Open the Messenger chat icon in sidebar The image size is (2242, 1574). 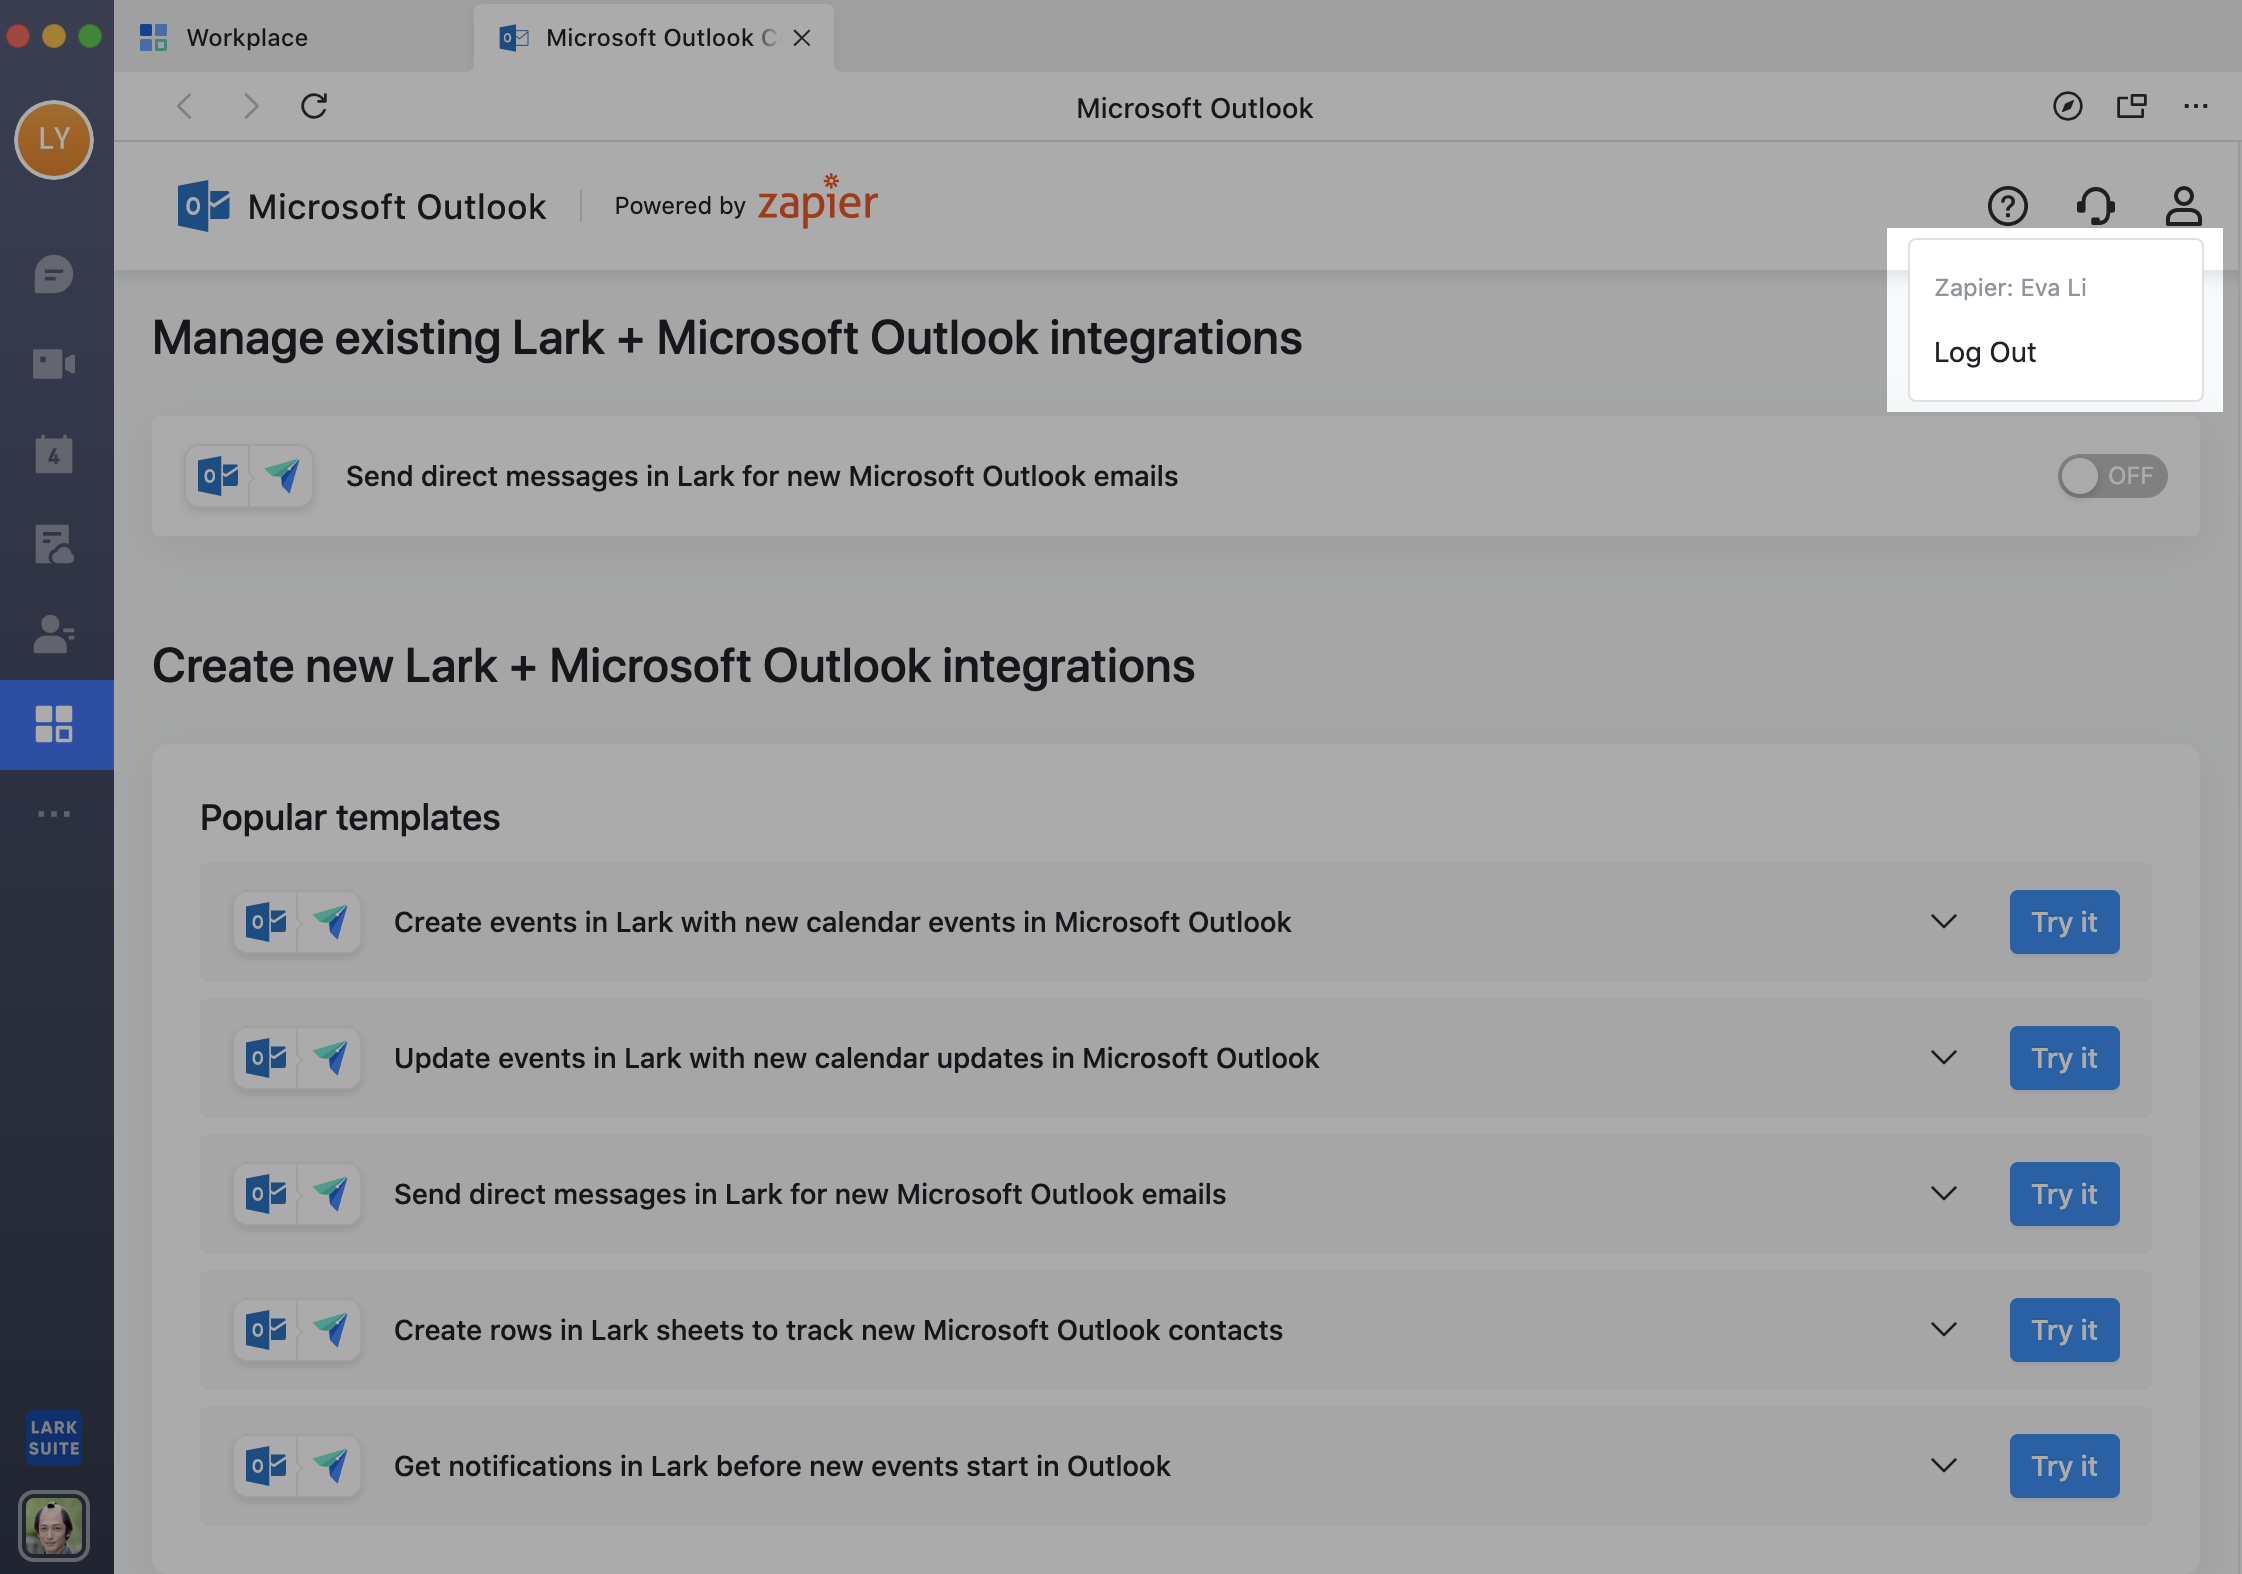click(x=54, y=274)
